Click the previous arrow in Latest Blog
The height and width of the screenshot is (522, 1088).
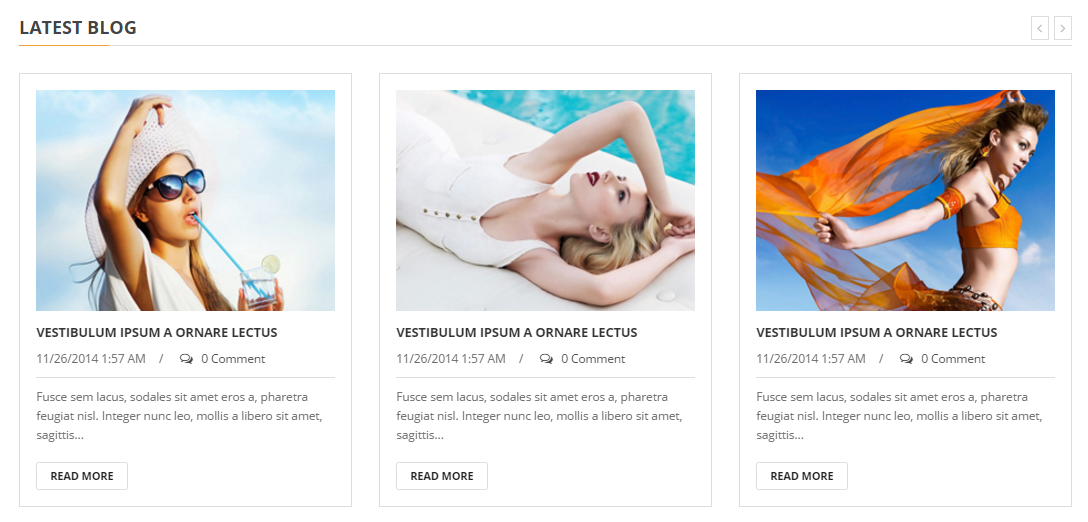coord(1039,28)
